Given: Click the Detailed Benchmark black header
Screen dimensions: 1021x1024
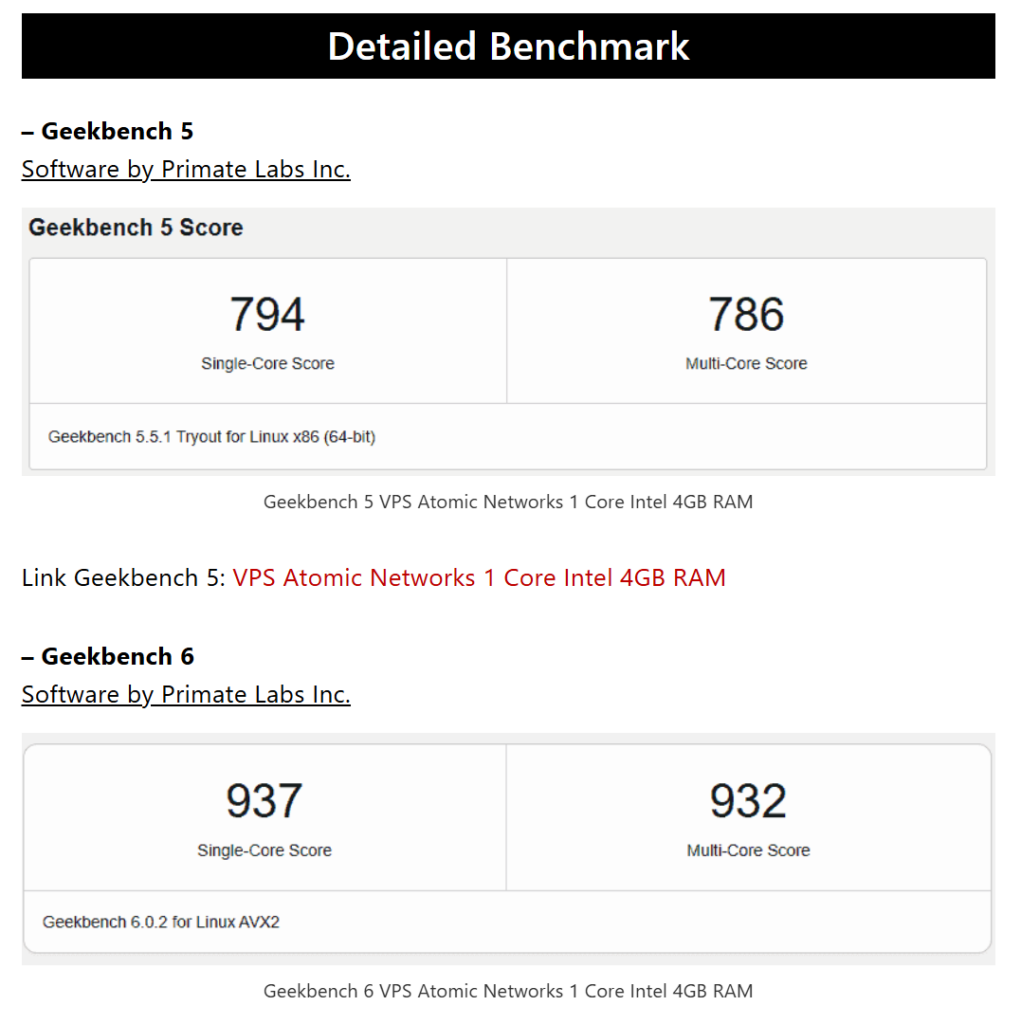Looking at the screenshot, I should pyautogui.click(x=508, y=46).
